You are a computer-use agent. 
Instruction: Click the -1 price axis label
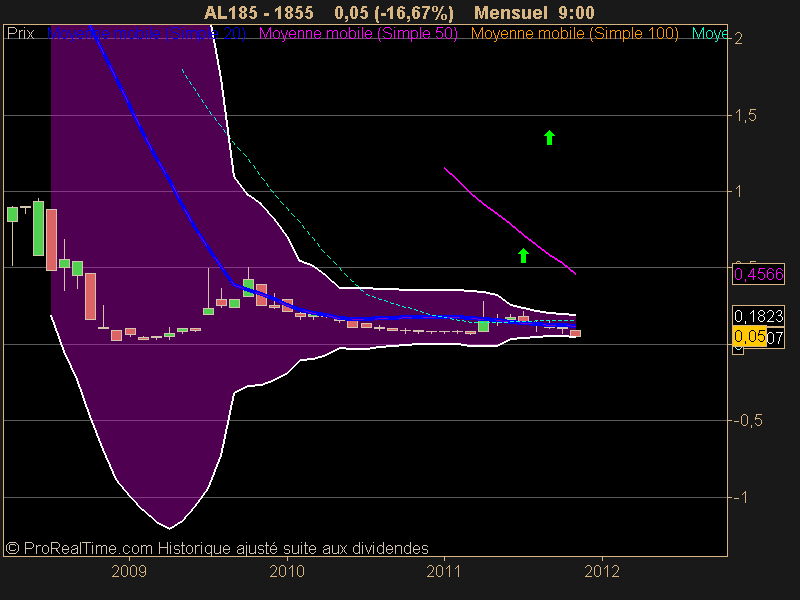coord(741,497)
